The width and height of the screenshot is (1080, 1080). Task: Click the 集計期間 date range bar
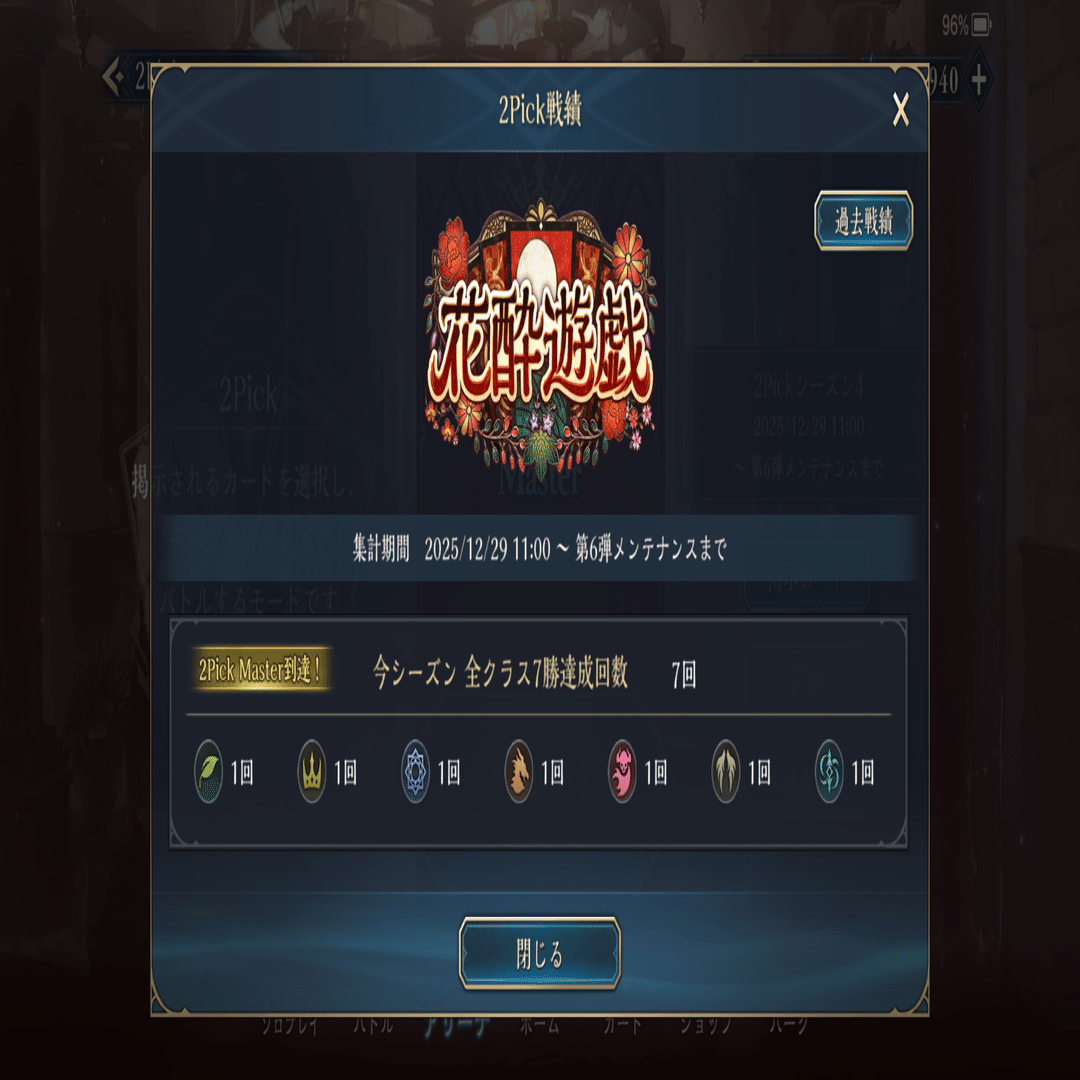click(540, 548)
